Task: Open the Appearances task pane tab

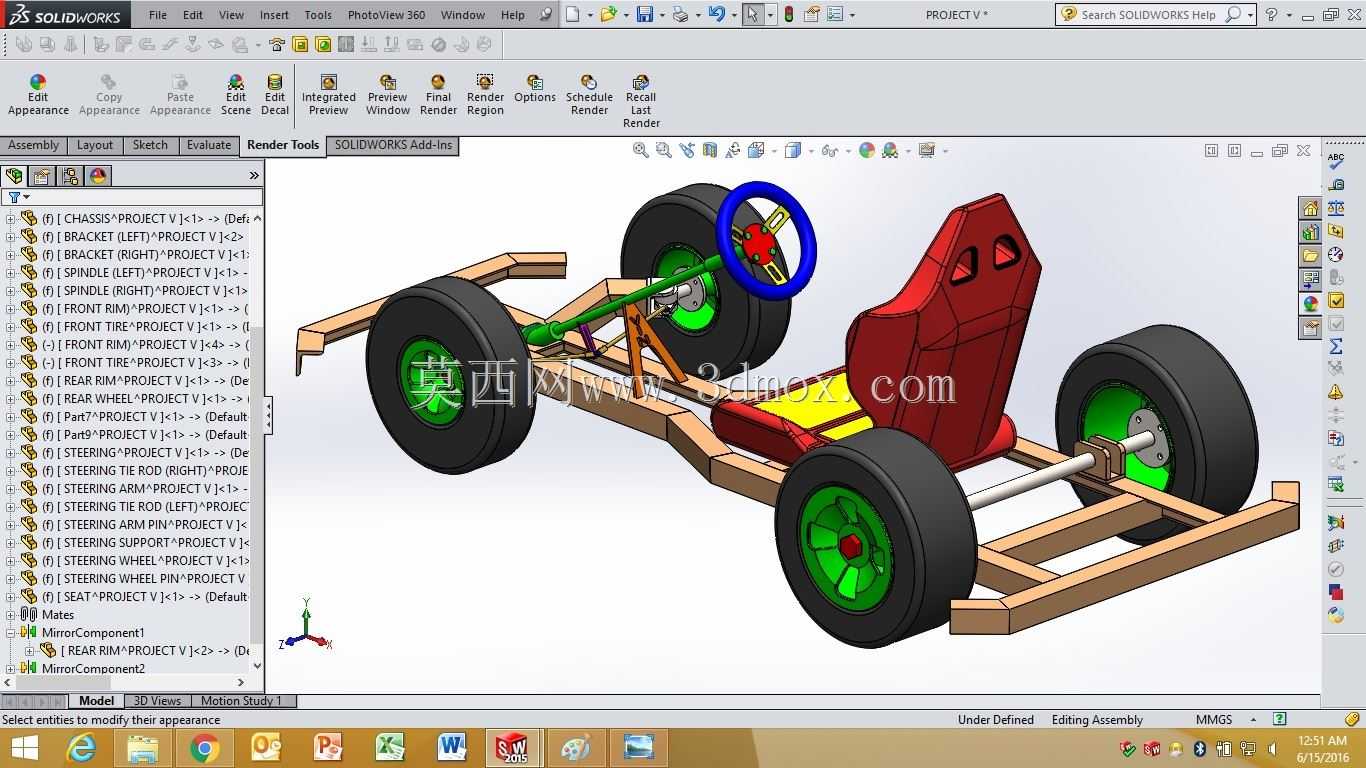Action: (1310, 303)
